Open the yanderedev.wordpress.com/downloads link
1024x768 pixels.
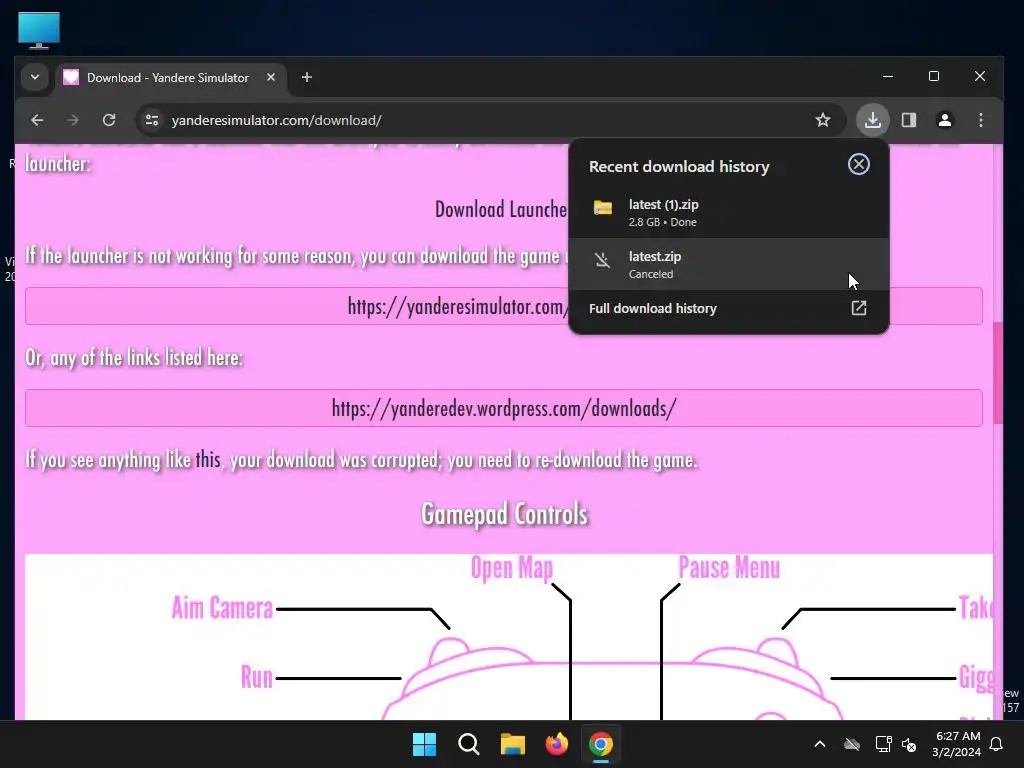[x=504, y=409]
